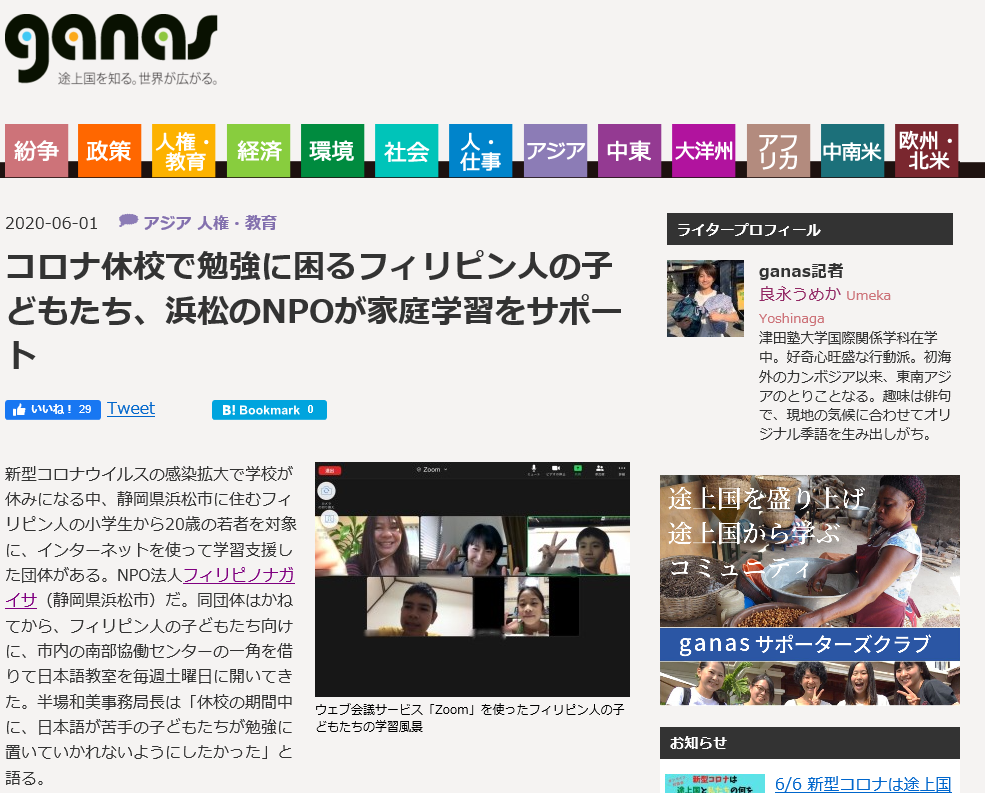Image resolution: width=985 pixels, height=793 pixels.
Task: Open the 政策 category tab
Action: 109,151
